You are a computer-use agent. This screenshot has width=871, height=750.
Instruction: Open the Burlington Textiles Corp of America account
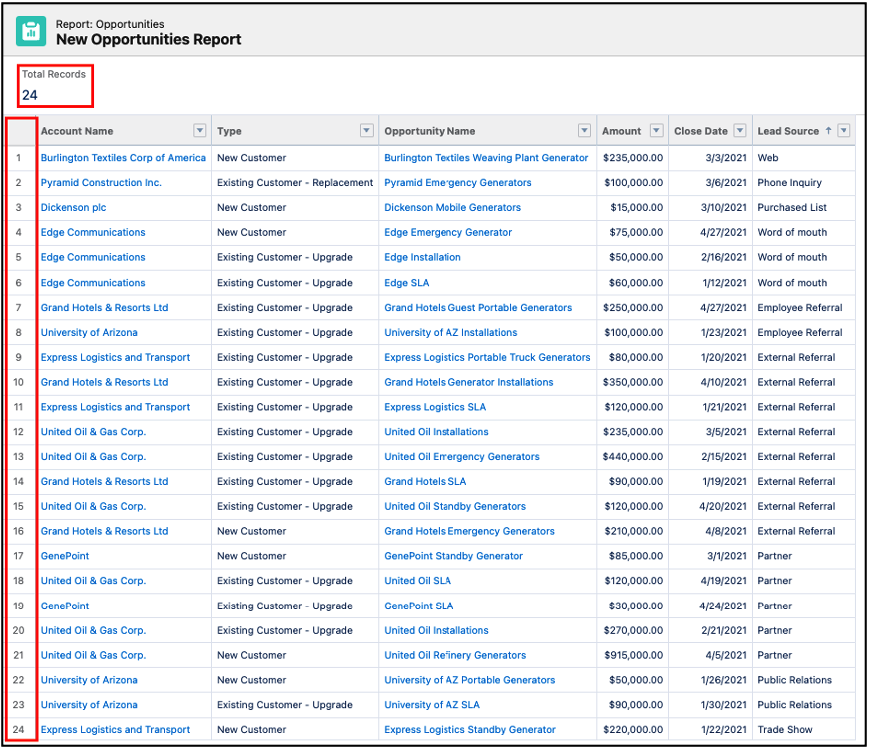[123, 158]
